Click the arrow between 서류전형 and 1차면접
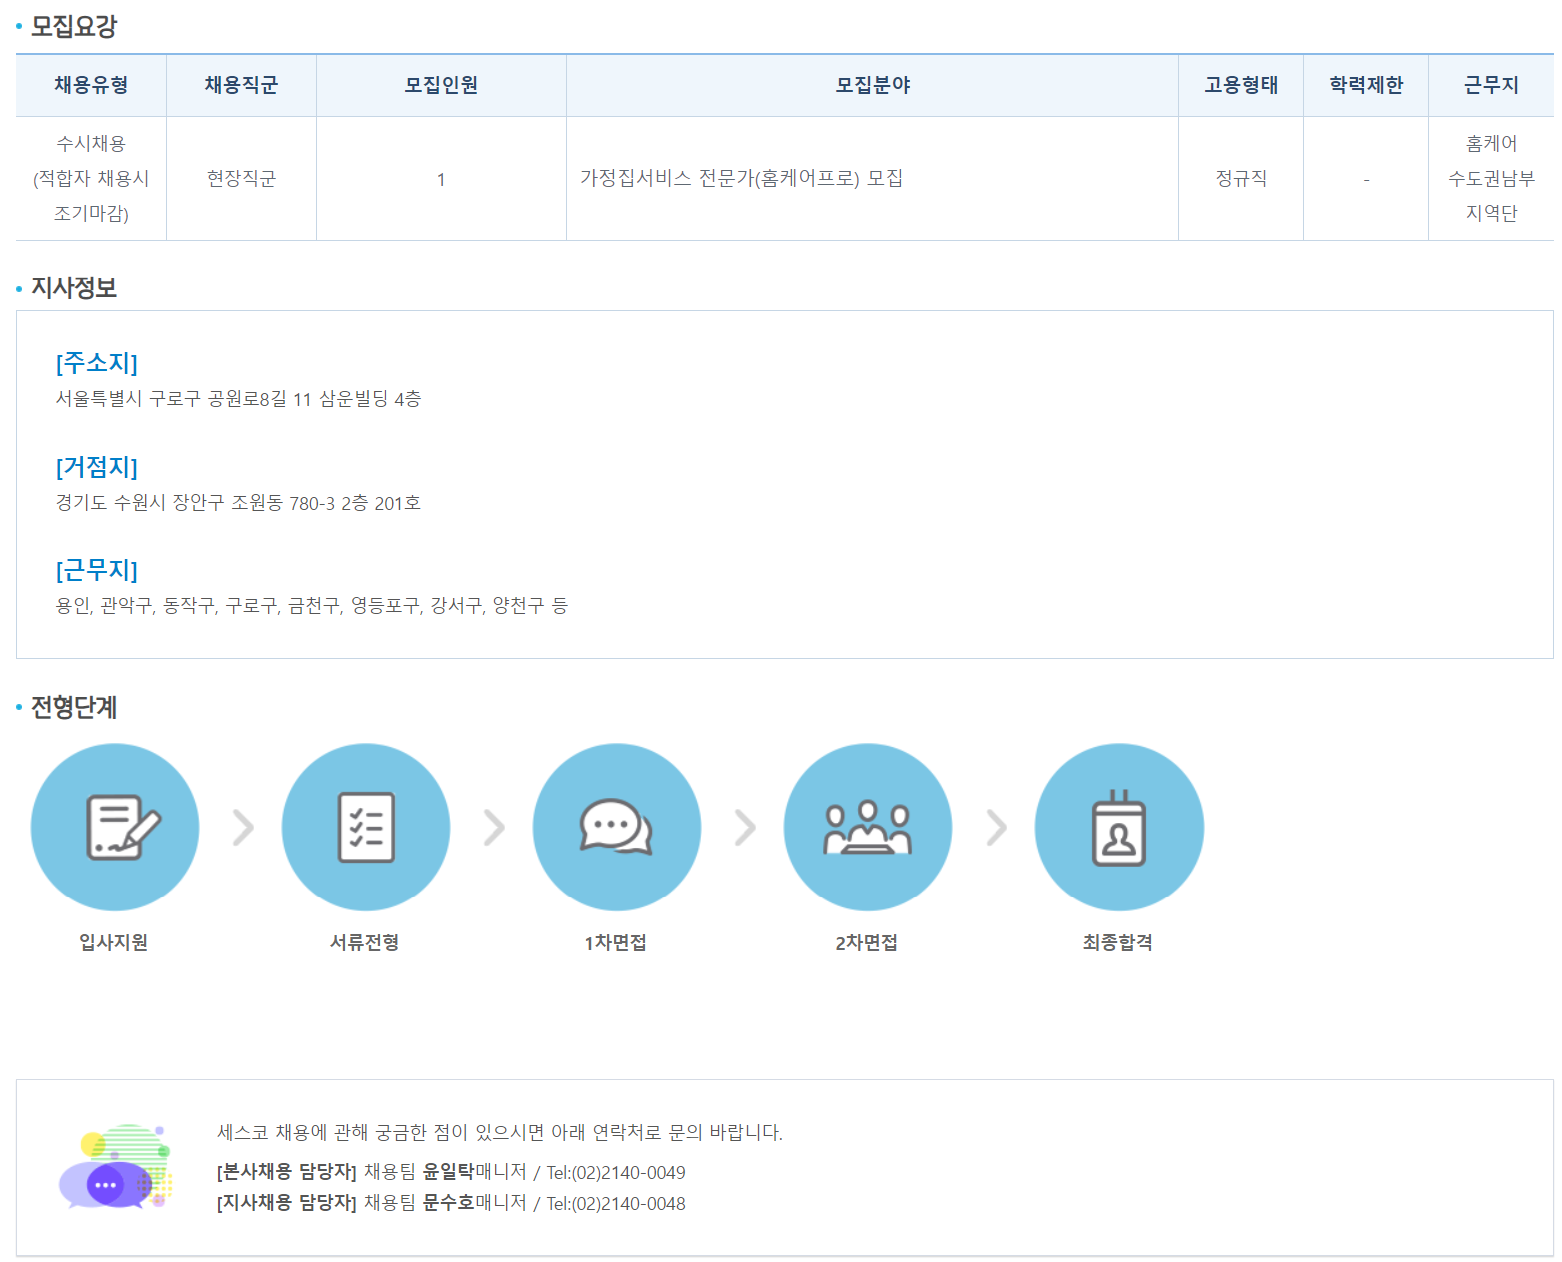This screenshot has width=1562, height=1262. point(494,827)
